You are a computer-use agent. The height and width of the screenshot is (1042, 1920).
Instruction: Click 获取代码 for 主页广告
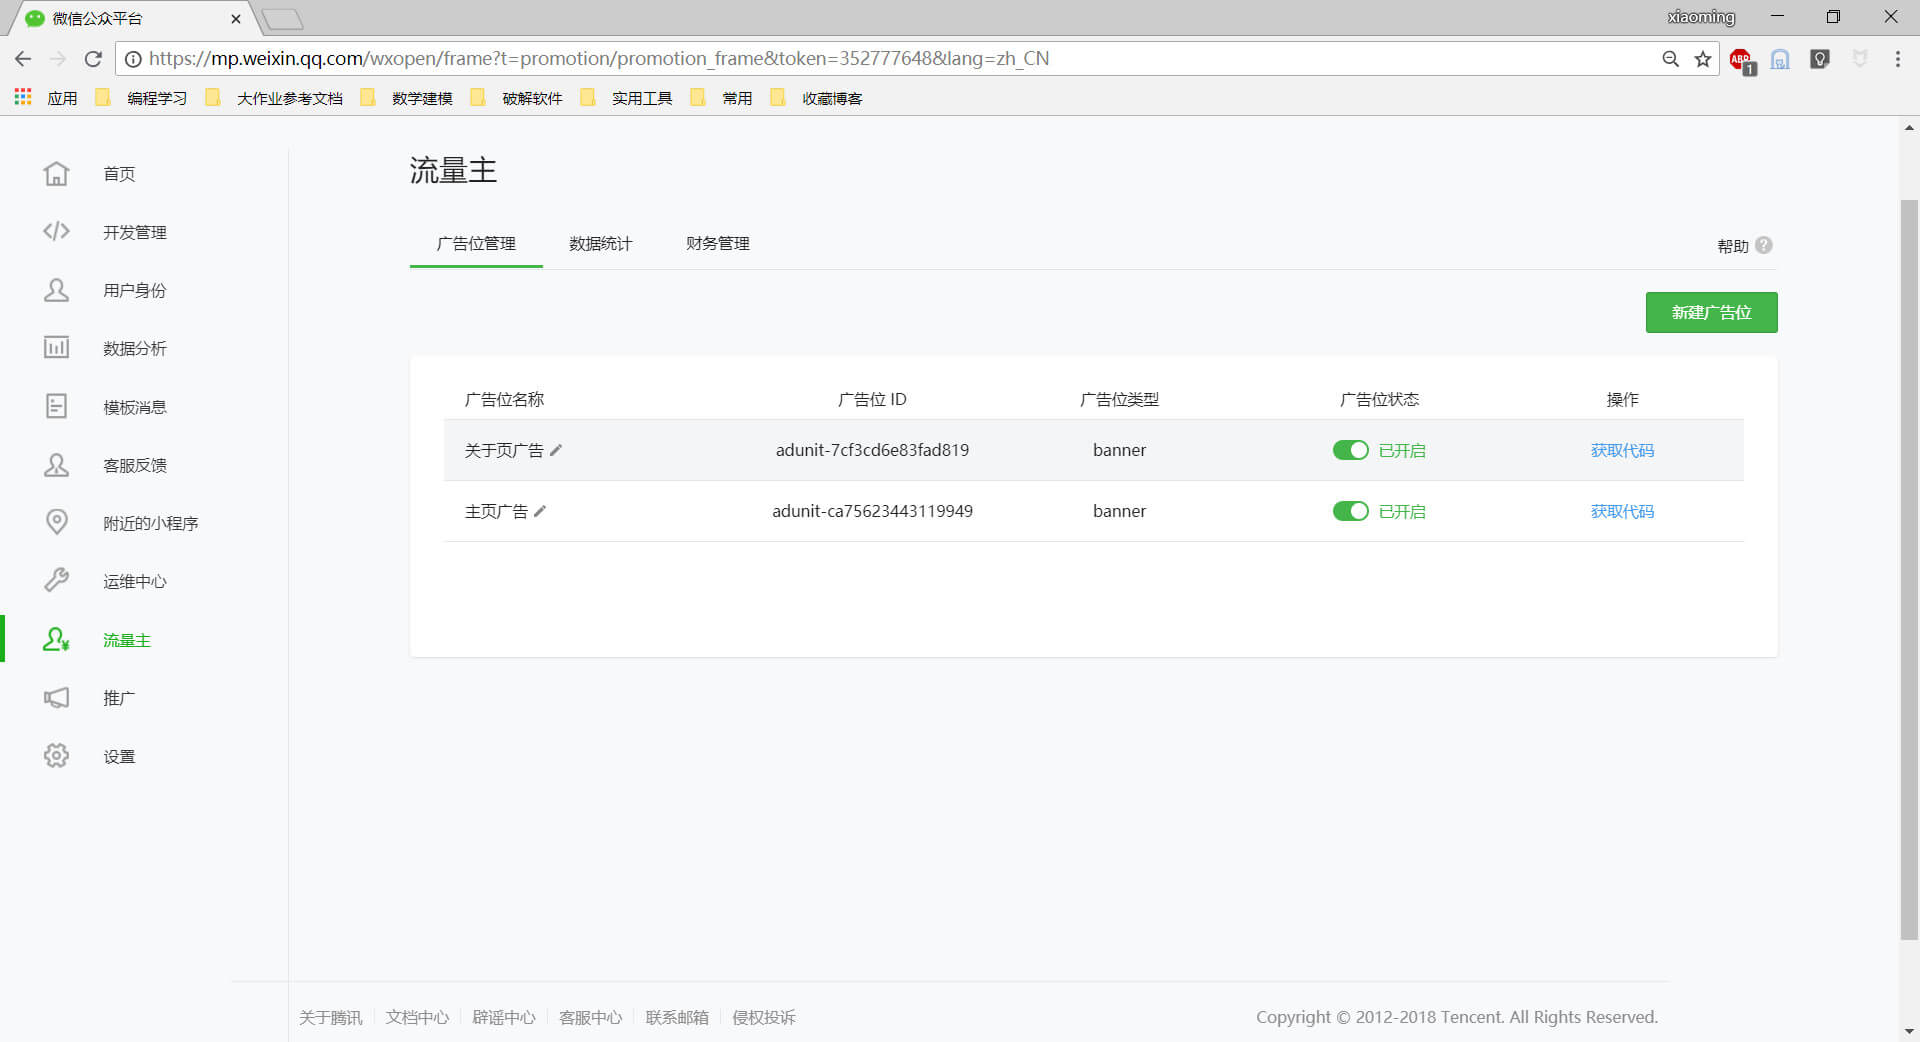pyautogui.click(x=1622, y=511)
